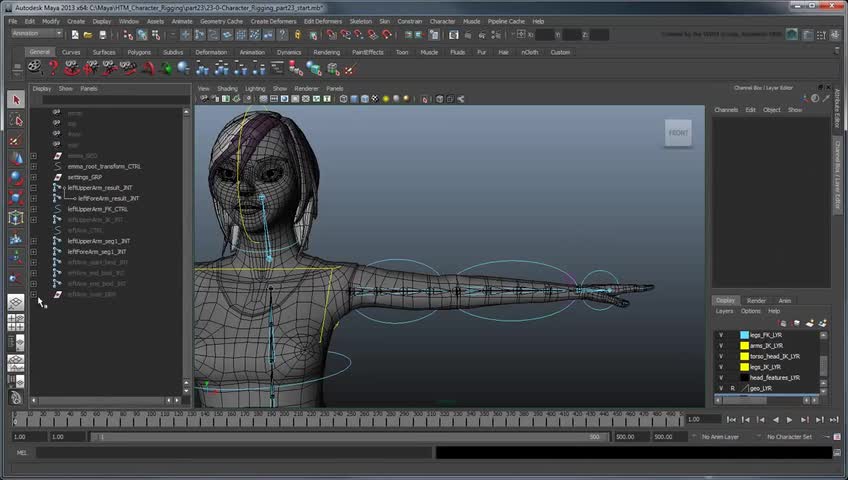Viewport: 848px width, 480px height.
Task: Switch to the Rendering shelf tab
Action: 326,52
